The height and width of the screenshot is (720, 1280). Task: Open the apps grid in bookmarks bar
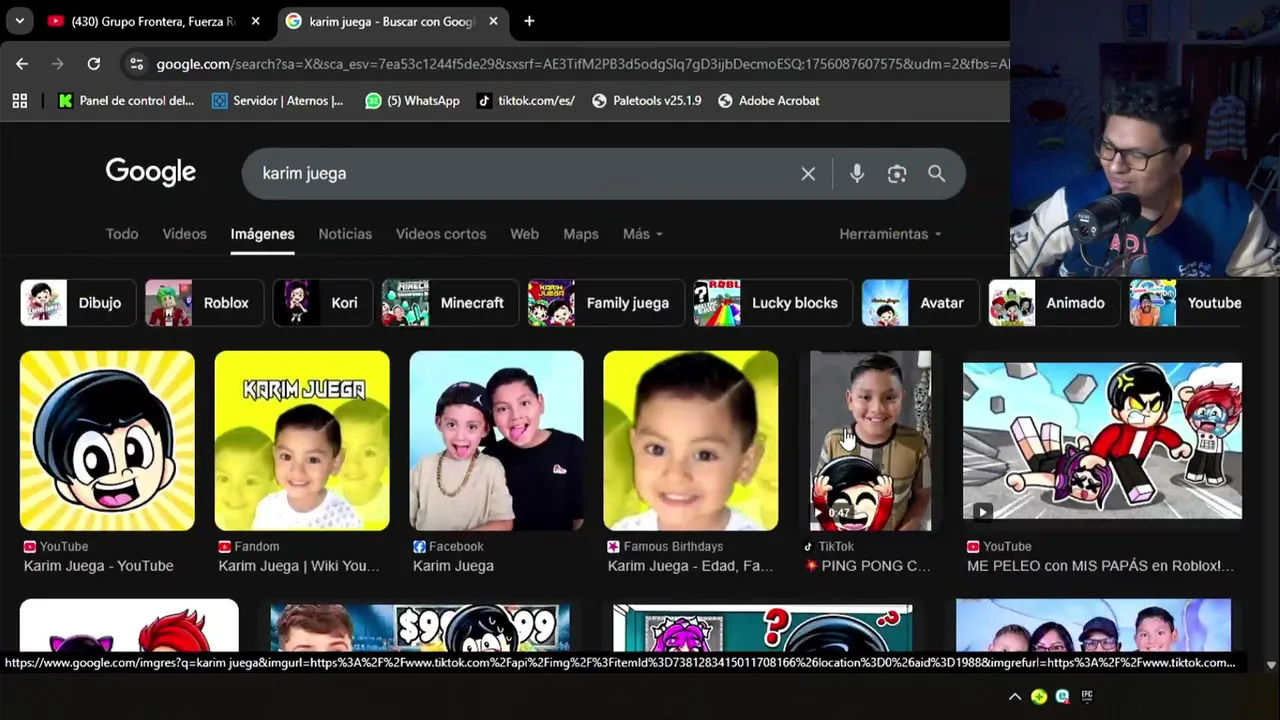coord(20,100)
